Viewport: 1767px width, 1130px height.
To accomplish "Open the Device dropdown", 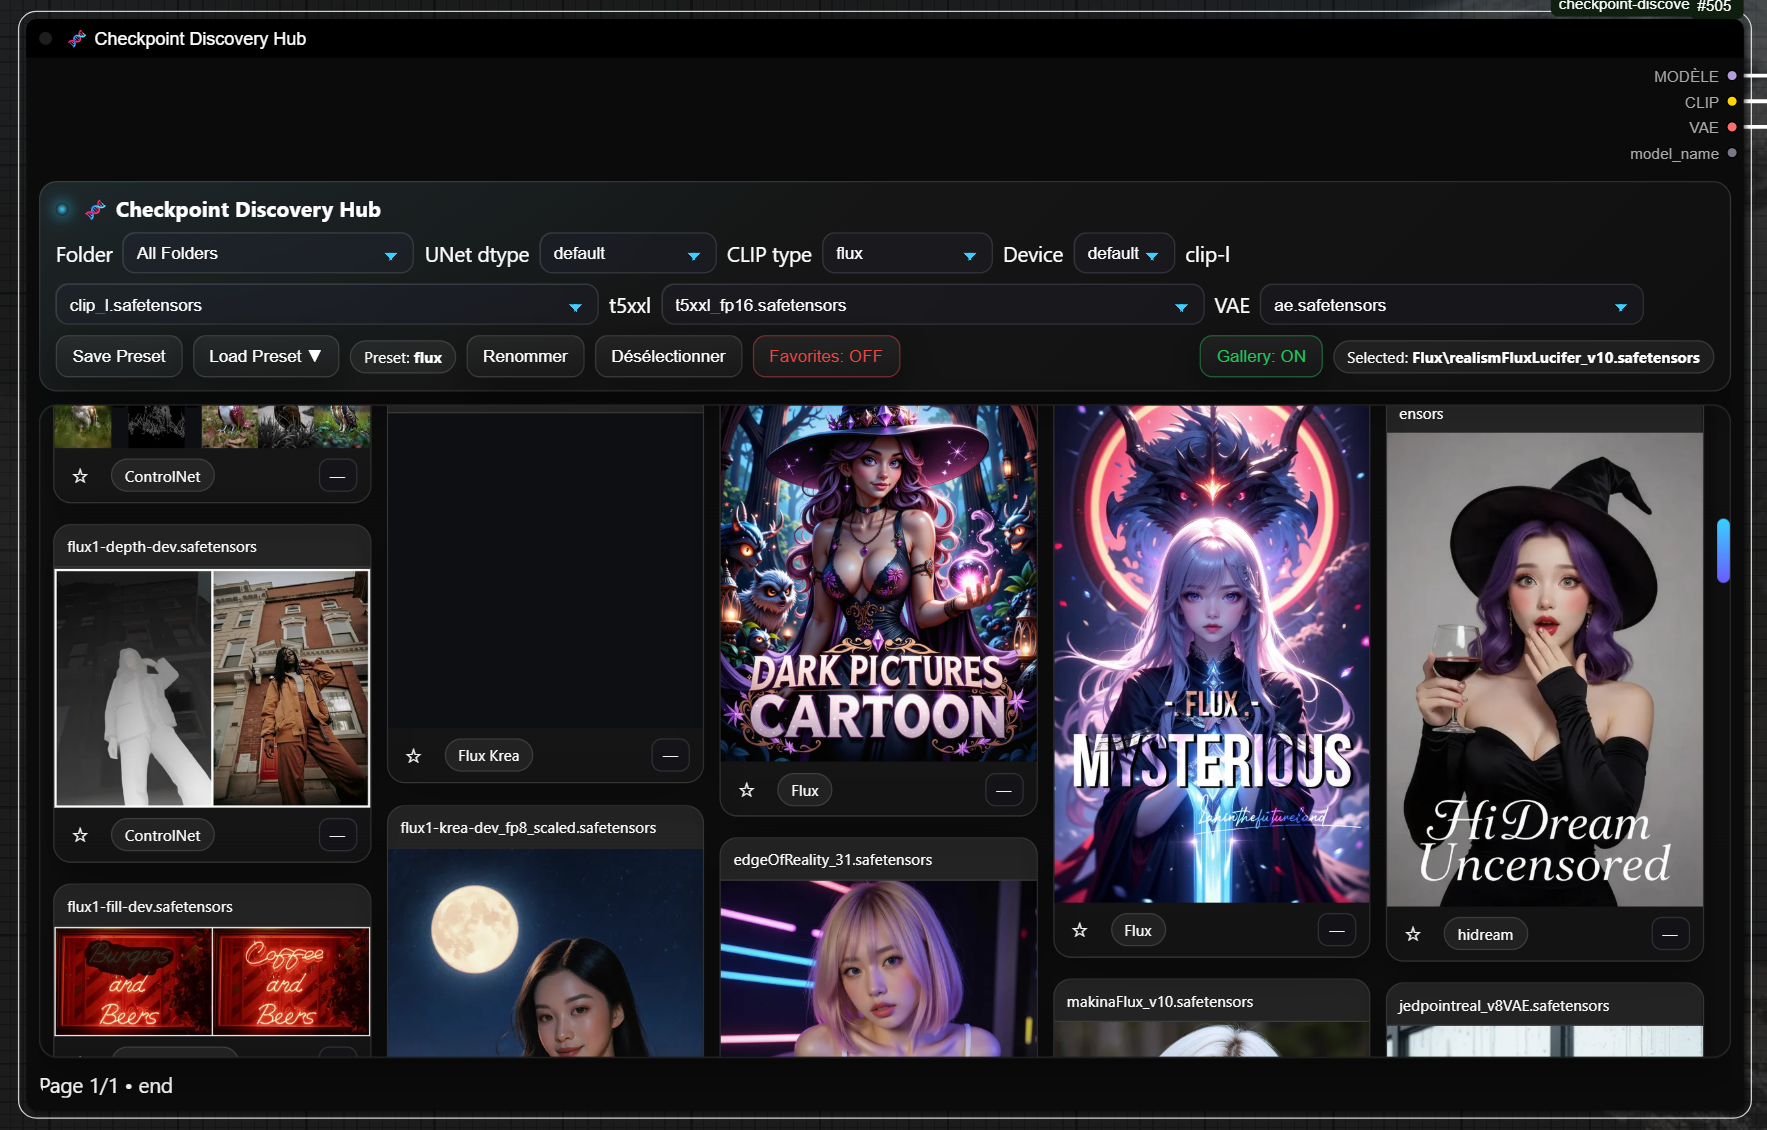I will coord(1123,254).
